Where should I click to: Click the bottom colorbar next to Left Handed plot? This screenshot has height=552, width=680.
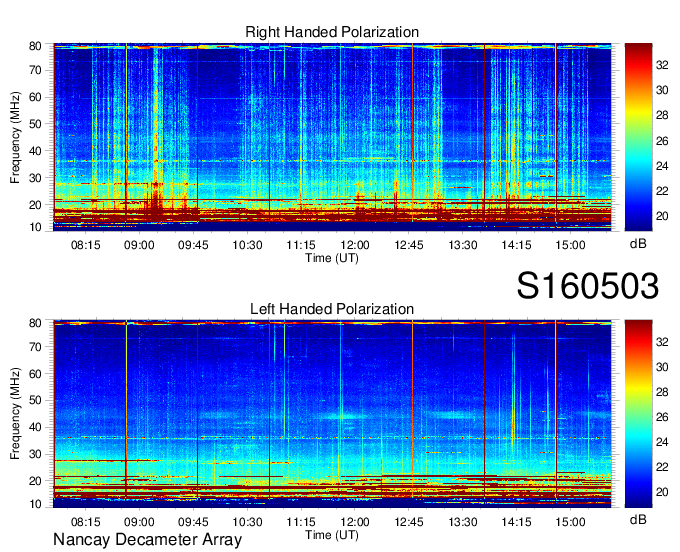[x=638, y=414]
